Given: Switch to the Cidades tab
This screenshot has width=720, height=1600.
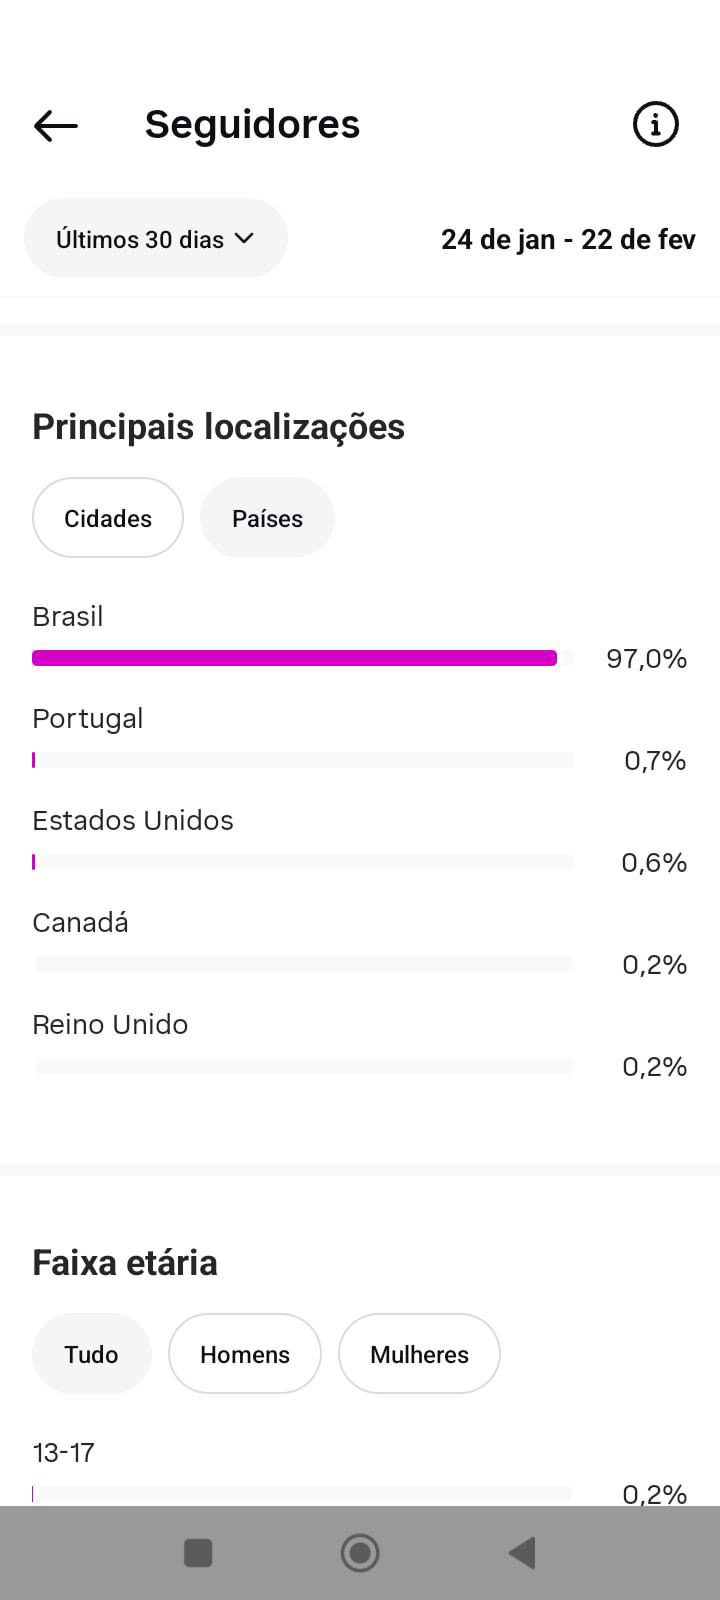Looking at the screenshot, I should 108,518.
